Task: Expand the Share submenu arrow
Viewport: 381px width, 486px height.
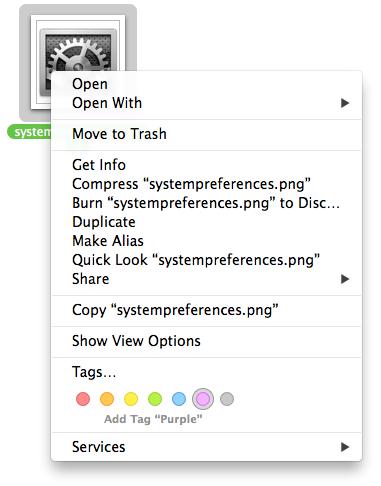Action: coord(345,279)
